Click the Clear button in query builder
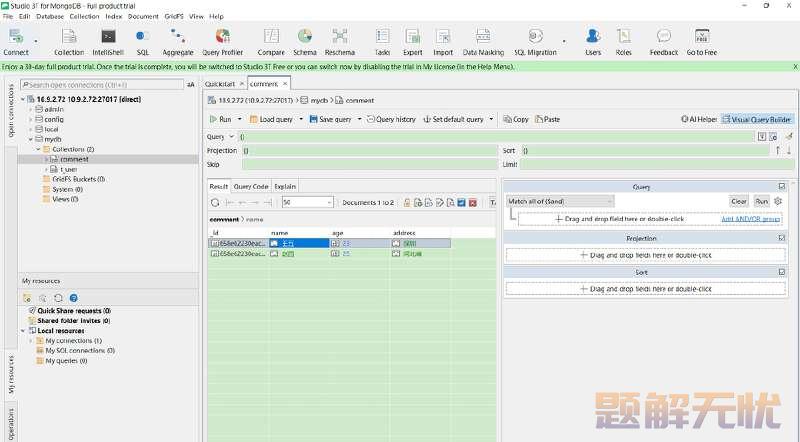 [x=739, y=201]
